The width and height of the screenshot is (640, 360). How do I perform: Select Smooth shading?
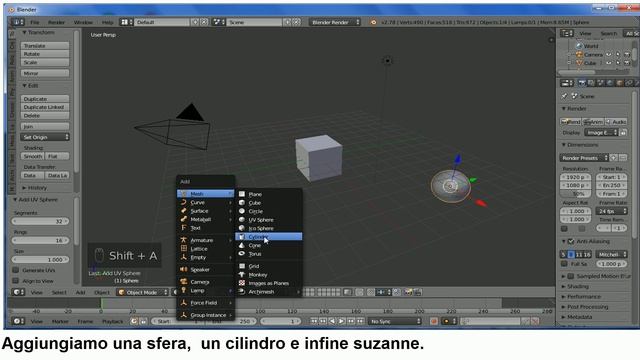pos(33,156)
